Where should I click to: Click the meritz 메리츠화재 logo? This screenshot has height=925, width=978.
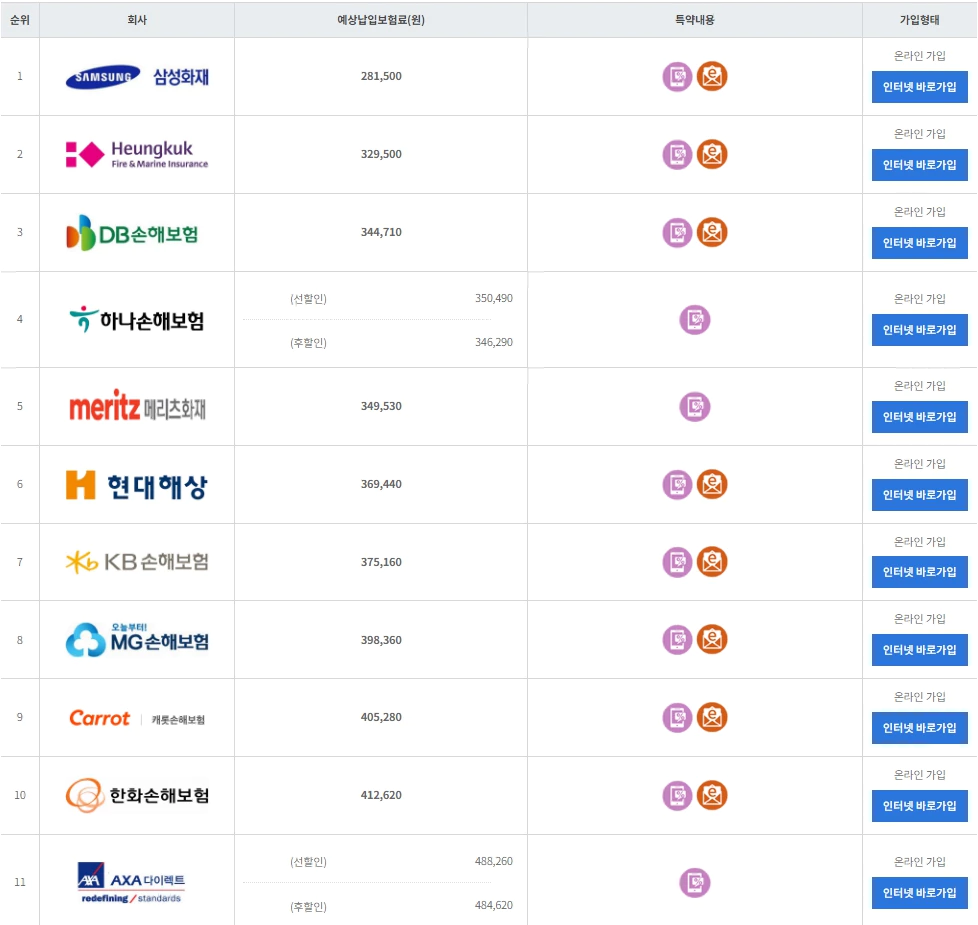pyautogui.click(x=137, y=406)
